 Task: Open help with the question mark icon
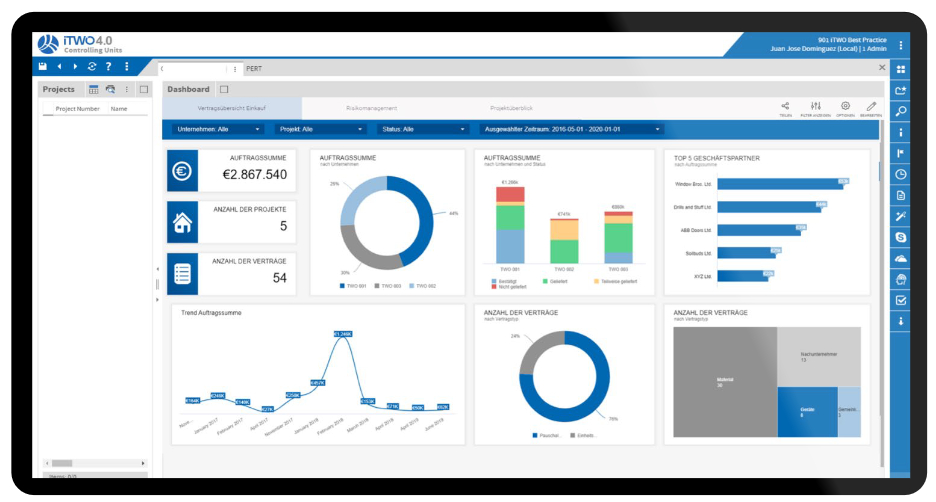tap(109, 66)
